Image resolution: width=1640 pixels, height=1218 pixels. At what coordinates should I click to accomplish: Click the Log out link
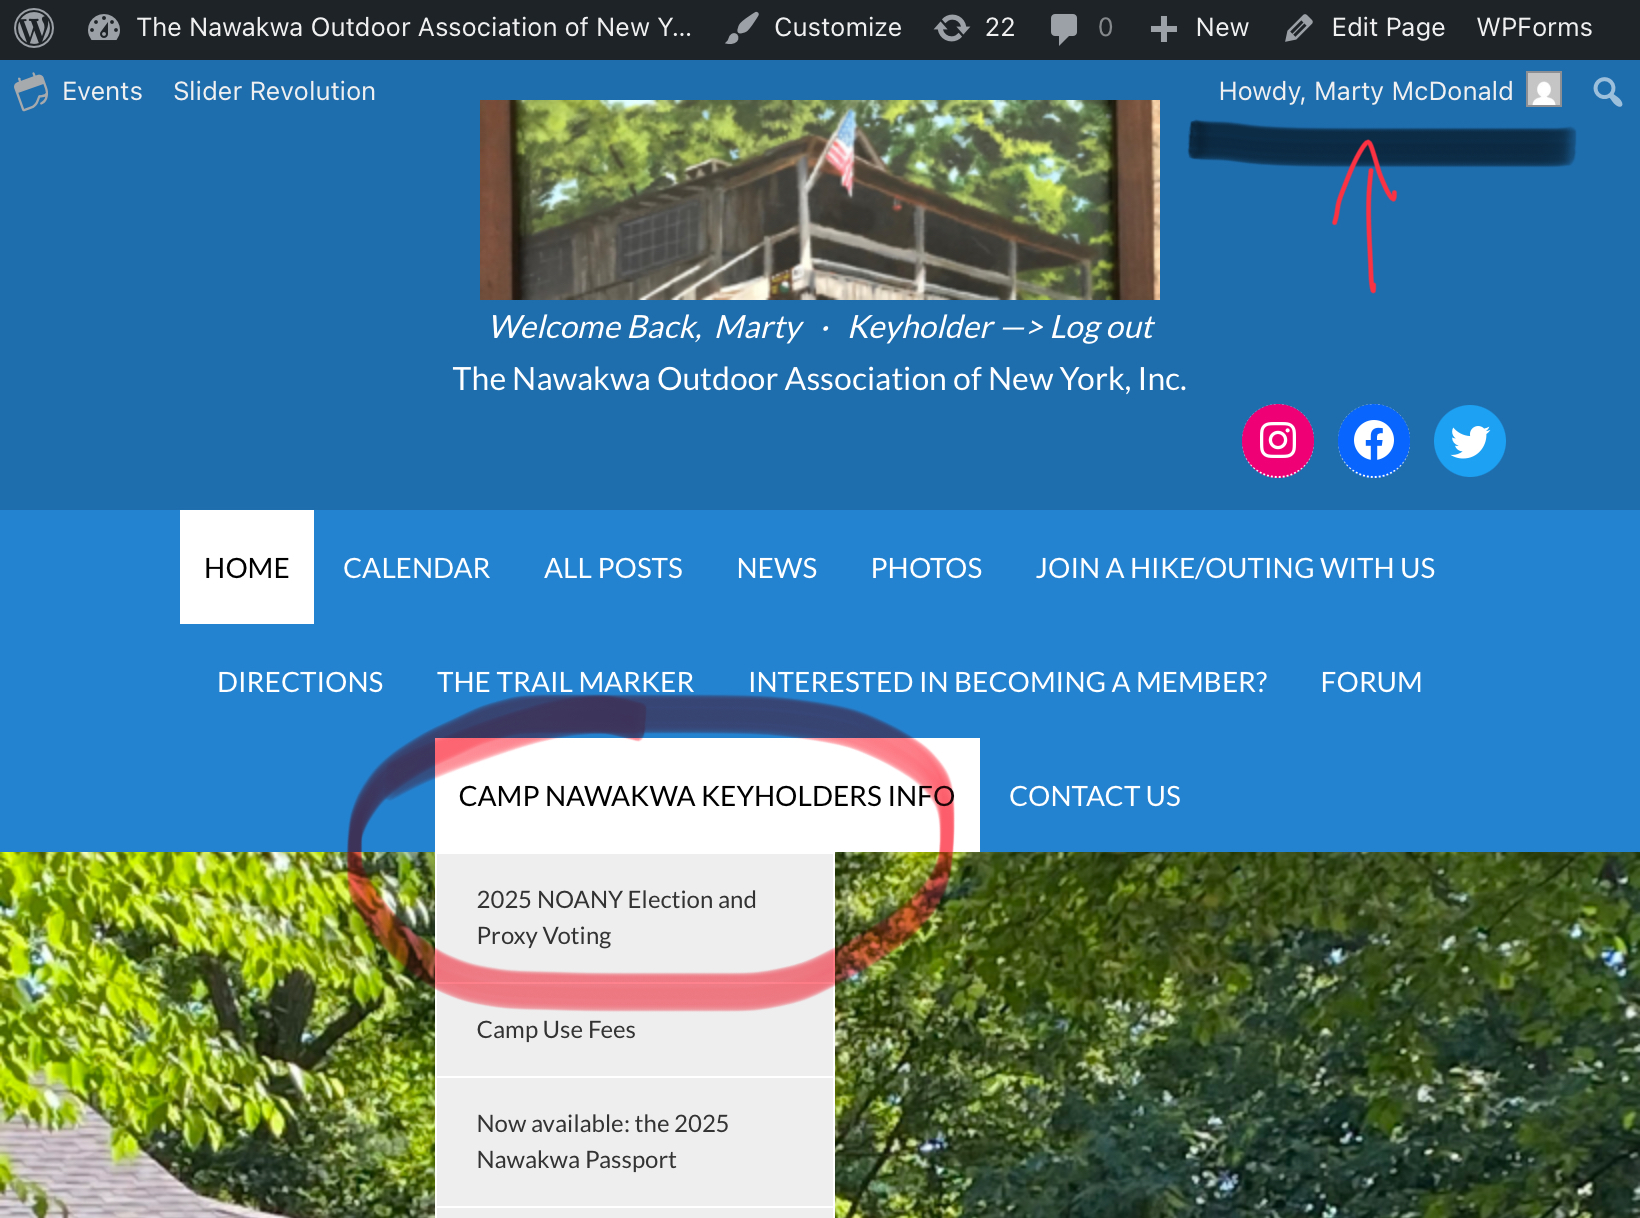pos(1102,327)
